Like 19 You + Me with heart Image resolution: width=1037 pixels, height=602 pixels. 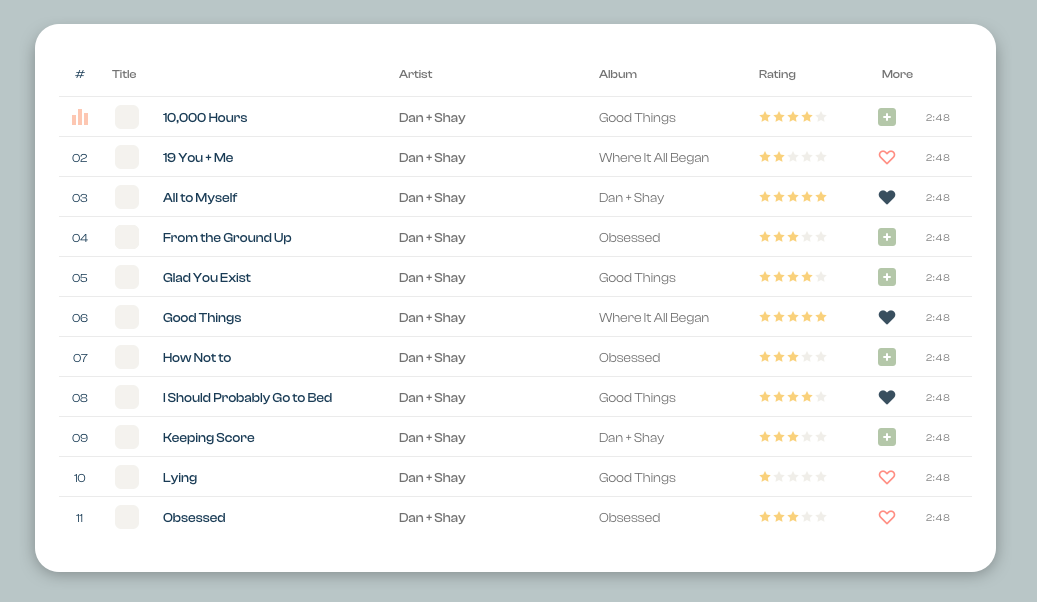click(x=886, y=157)
